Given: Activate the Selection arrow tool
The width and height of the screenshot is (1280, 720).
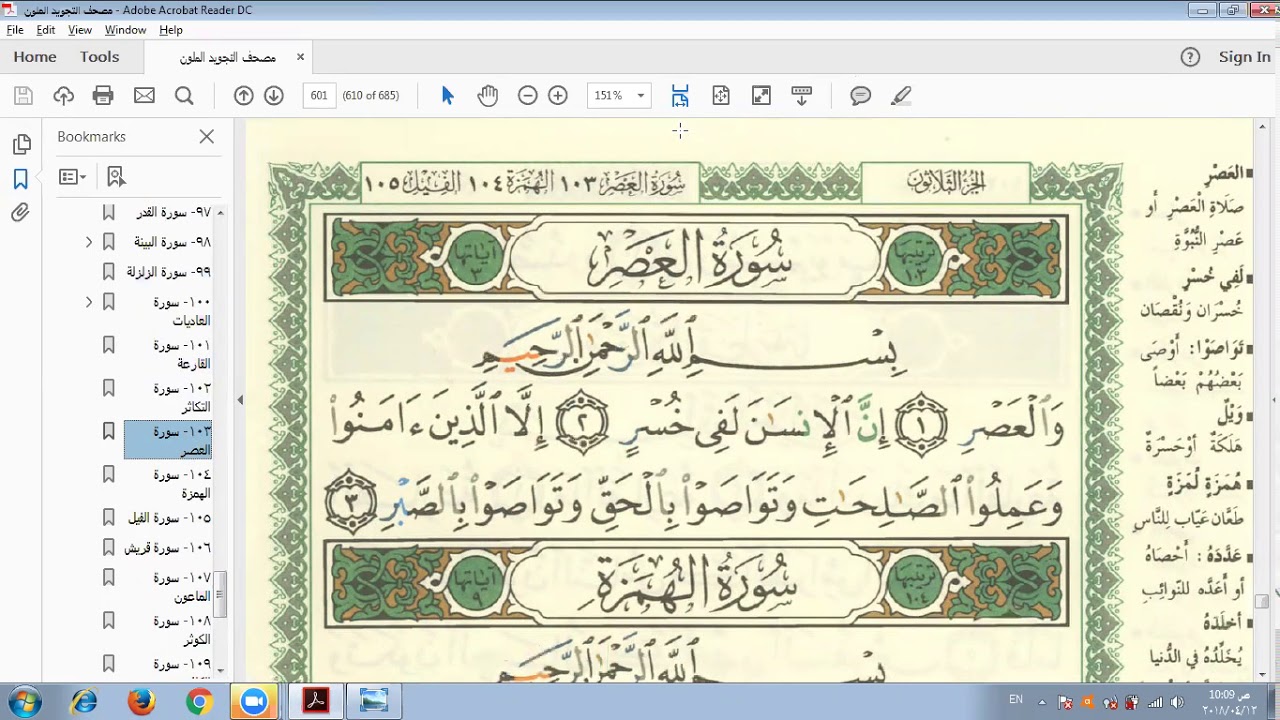Looking at the screenshot, I should click(447, 96).
